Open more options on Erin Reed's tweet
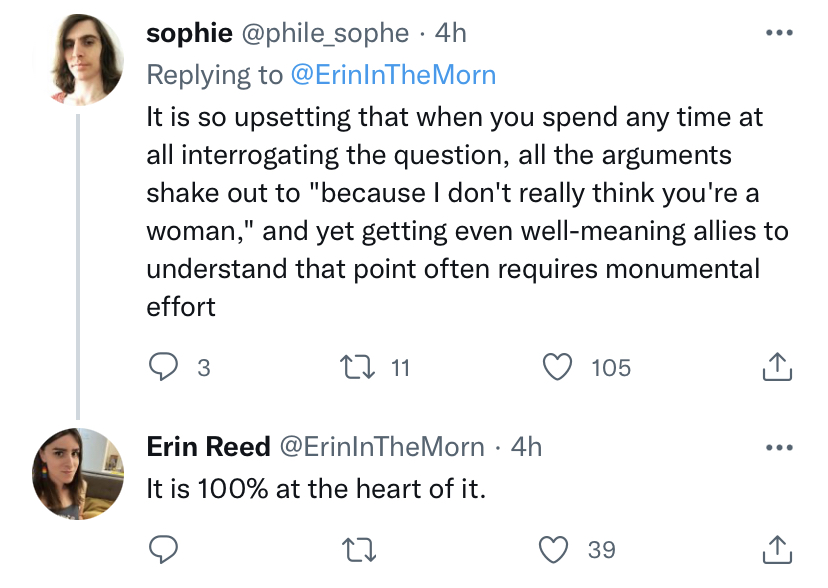828x588 pixels. coord(777,446)
